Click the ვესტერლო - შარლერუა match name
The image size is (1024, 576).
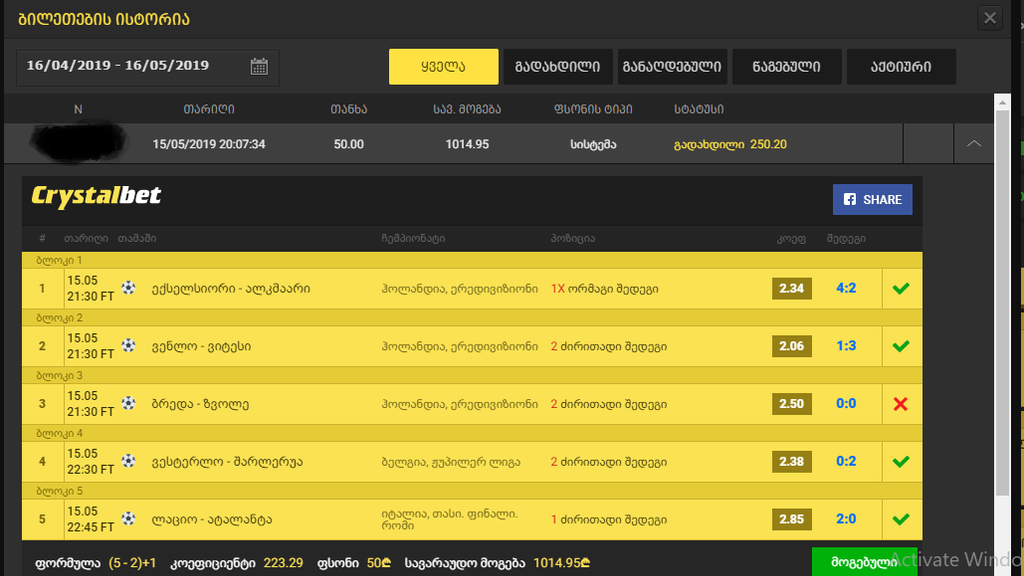coord(227,462)
